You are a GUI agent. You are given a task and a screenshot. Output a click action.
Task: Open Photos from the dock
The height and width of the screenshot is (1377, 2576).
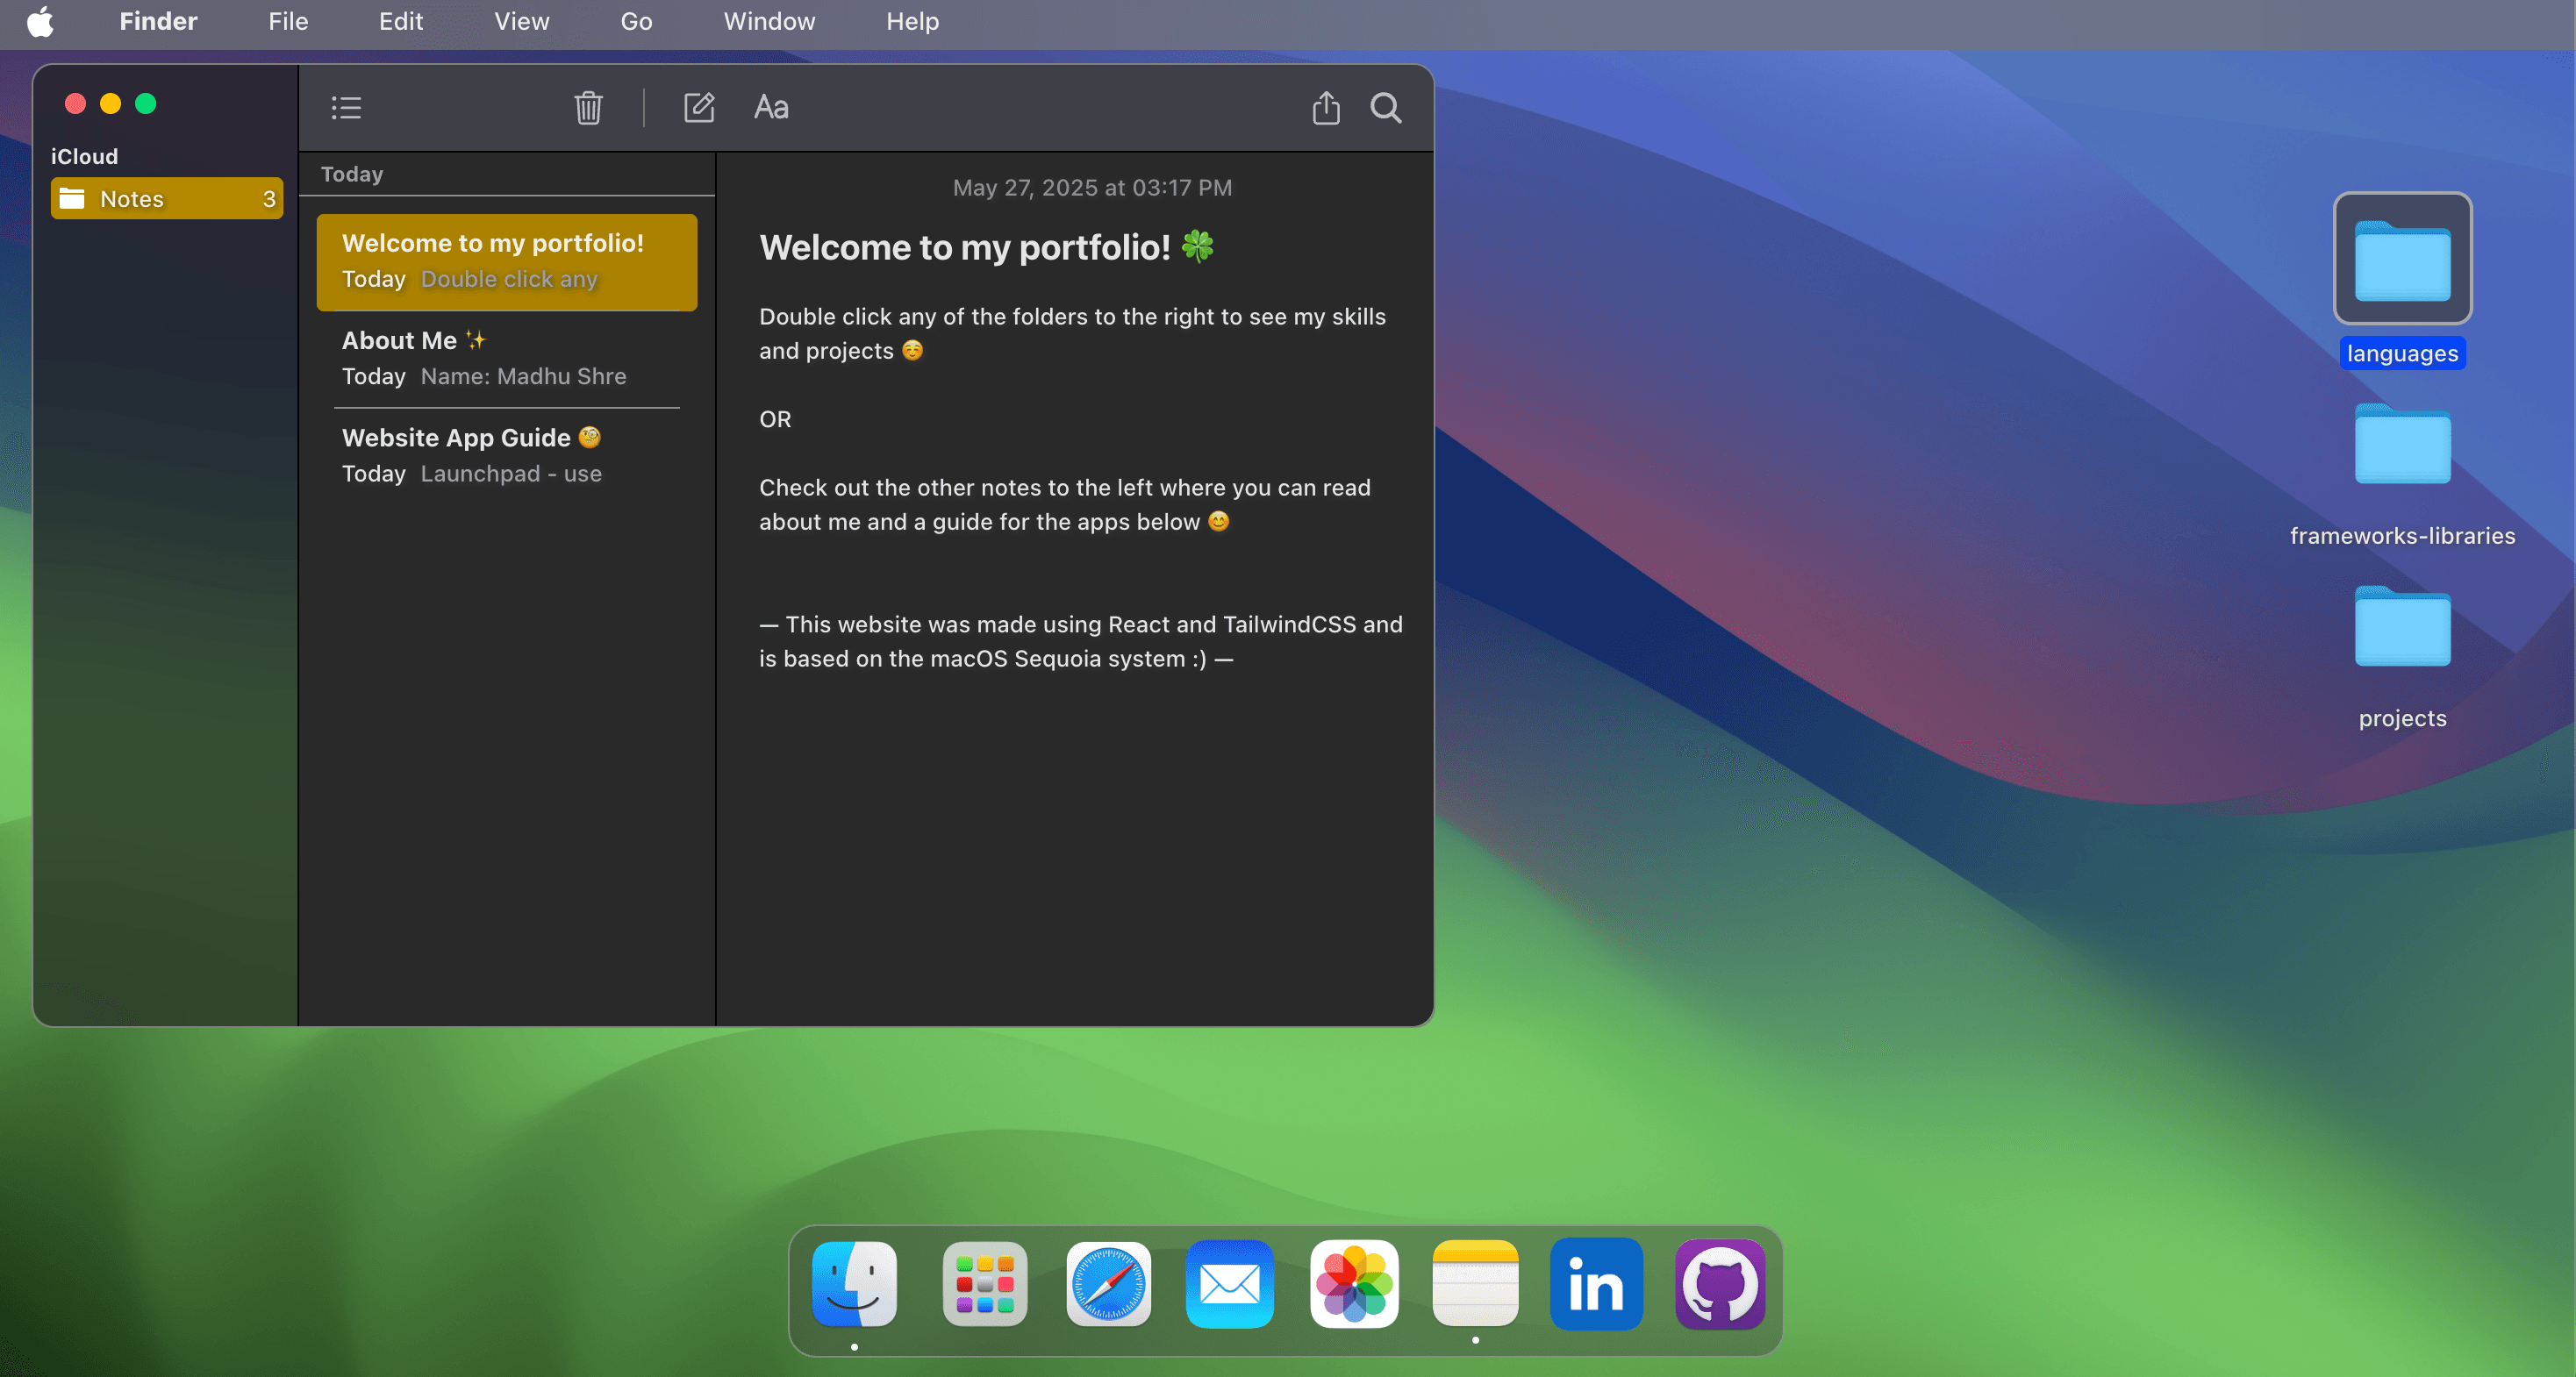(x=1353, y=1285)
